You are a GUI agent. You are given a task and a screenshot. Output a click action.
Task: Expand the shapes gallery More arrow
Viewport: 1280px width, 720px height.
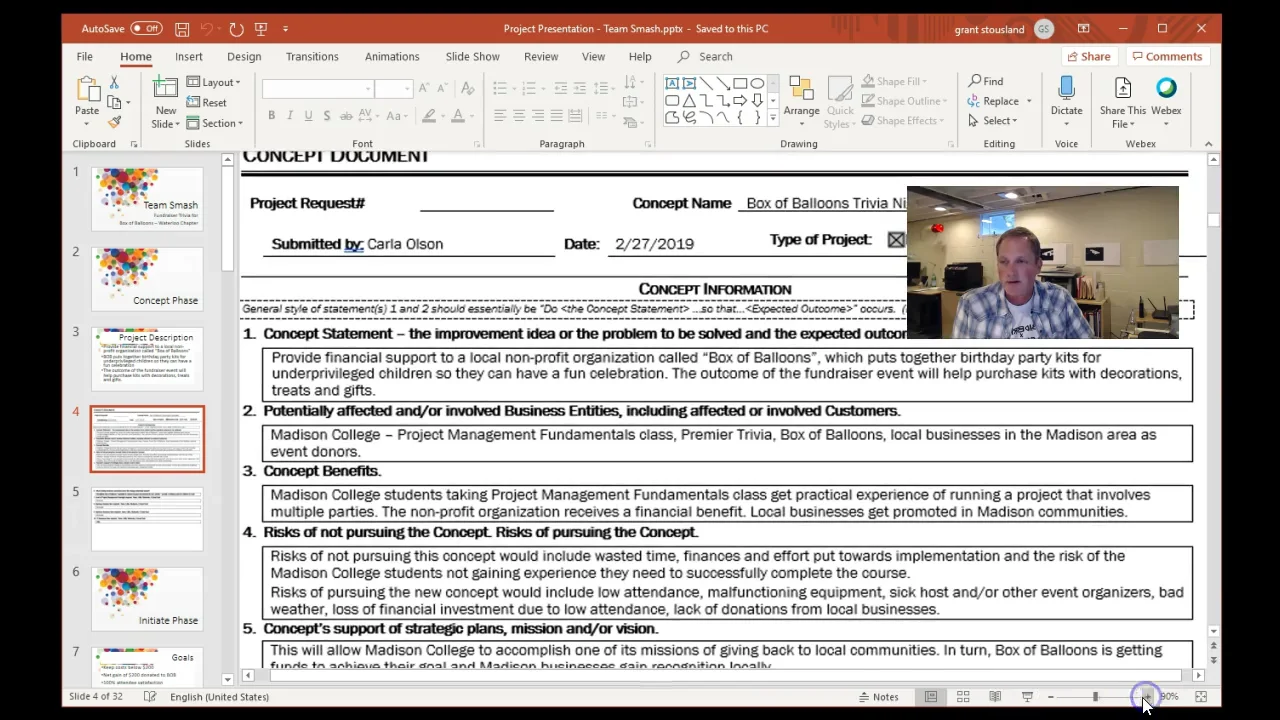coord(772,118)
